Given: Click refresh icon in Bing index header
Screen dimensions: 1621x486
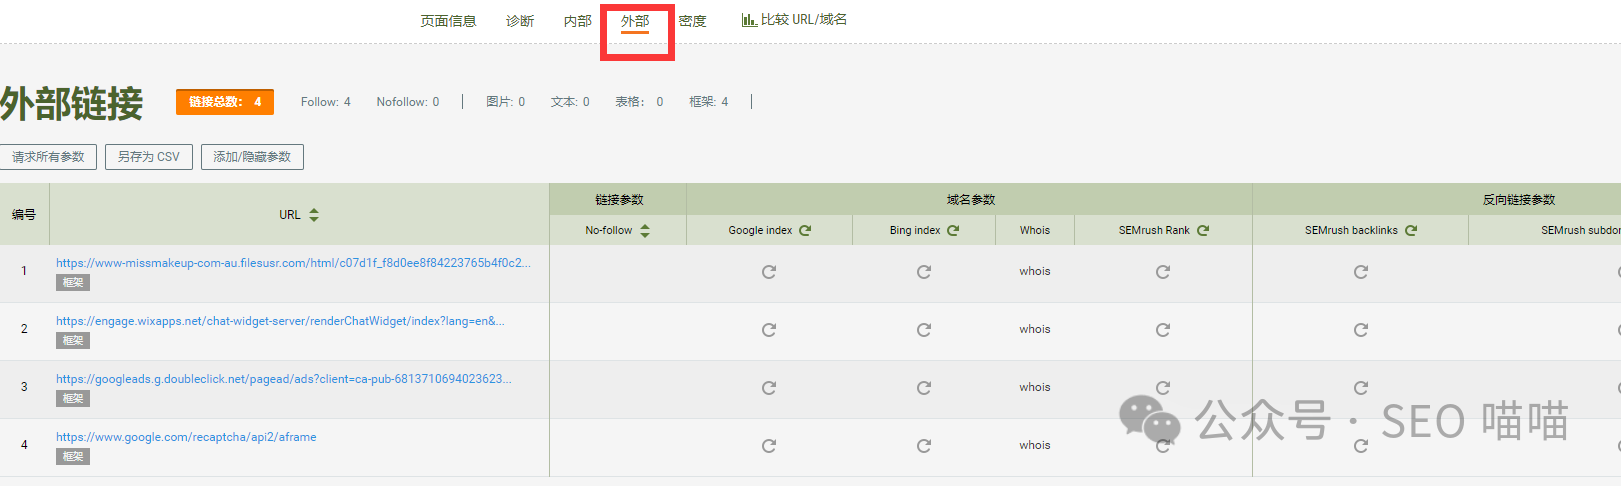Looking at the screenshot, I should [x=953, y=230].
